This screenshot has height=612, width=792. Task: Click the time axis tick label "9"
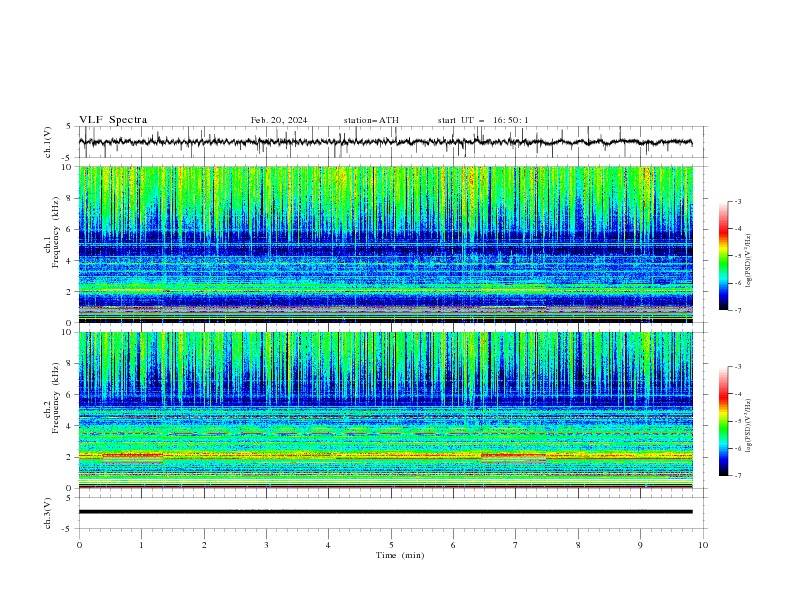click(640, 545)
